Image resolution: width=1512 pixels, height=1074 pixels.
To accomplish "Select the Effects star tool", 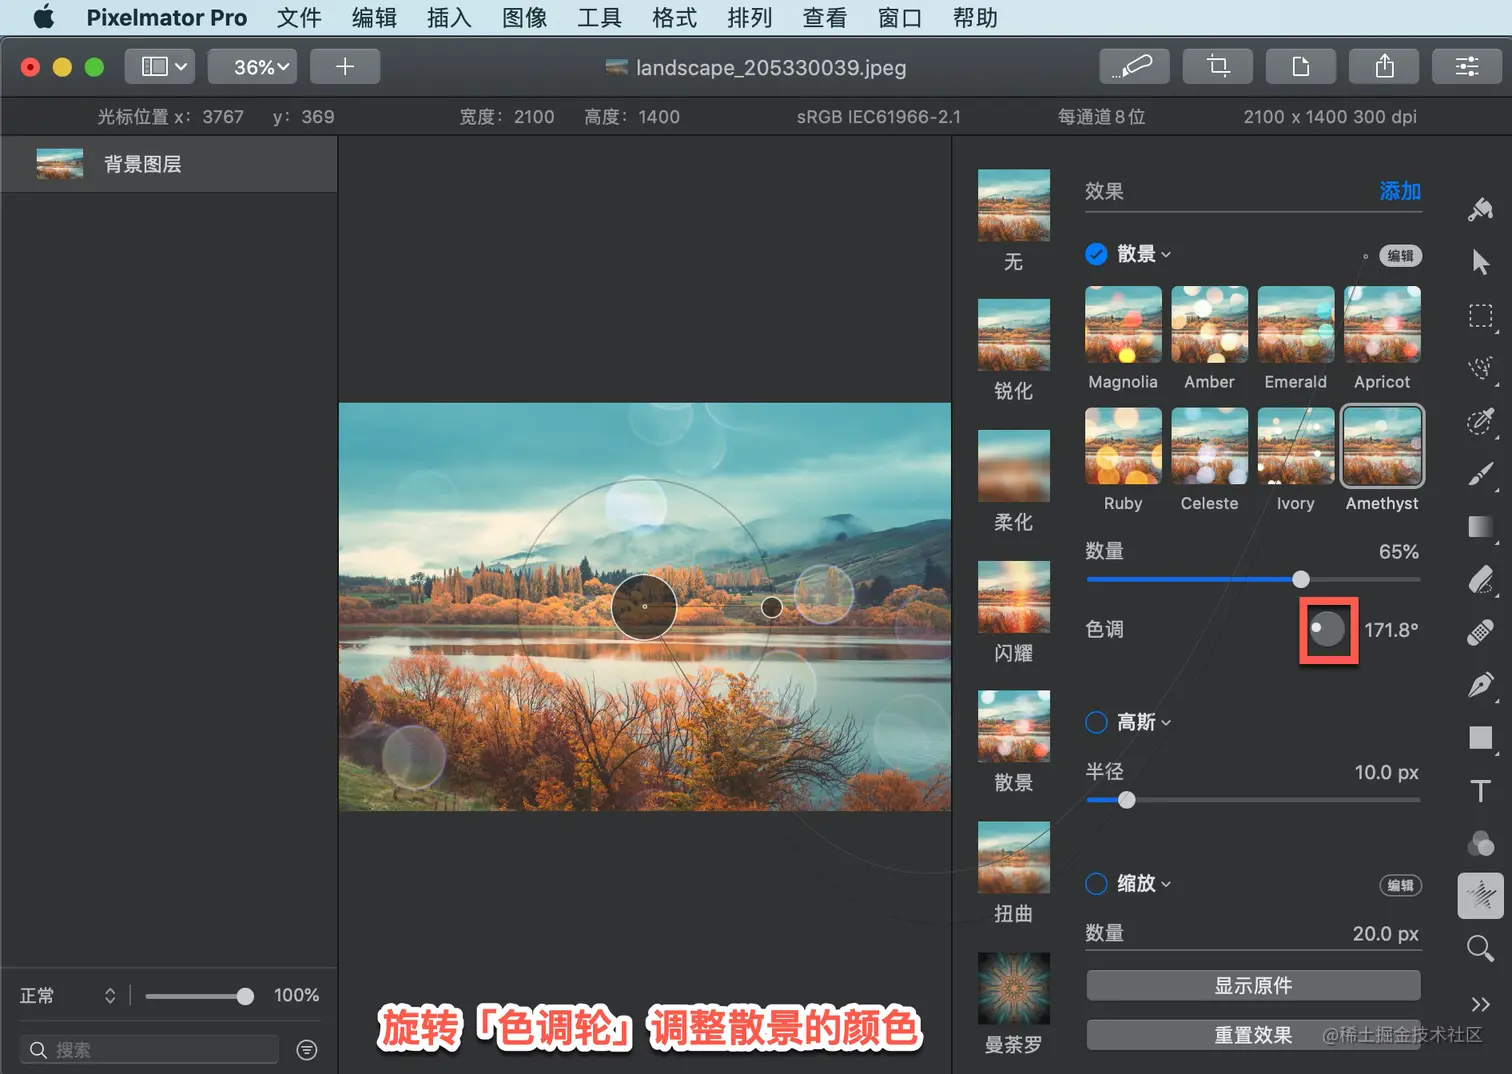I will 1481,895.
